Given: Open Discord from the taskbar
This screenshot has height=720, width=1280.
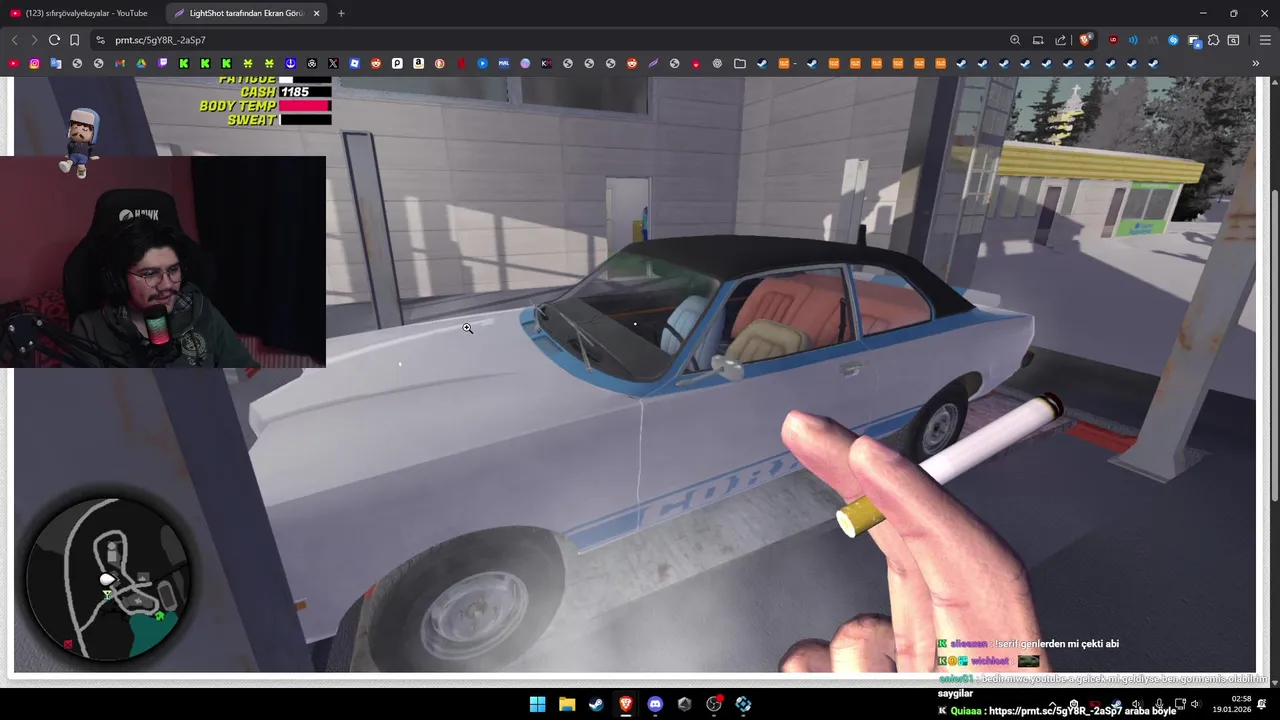Looking at the screenshot, I should click(655, 704).
